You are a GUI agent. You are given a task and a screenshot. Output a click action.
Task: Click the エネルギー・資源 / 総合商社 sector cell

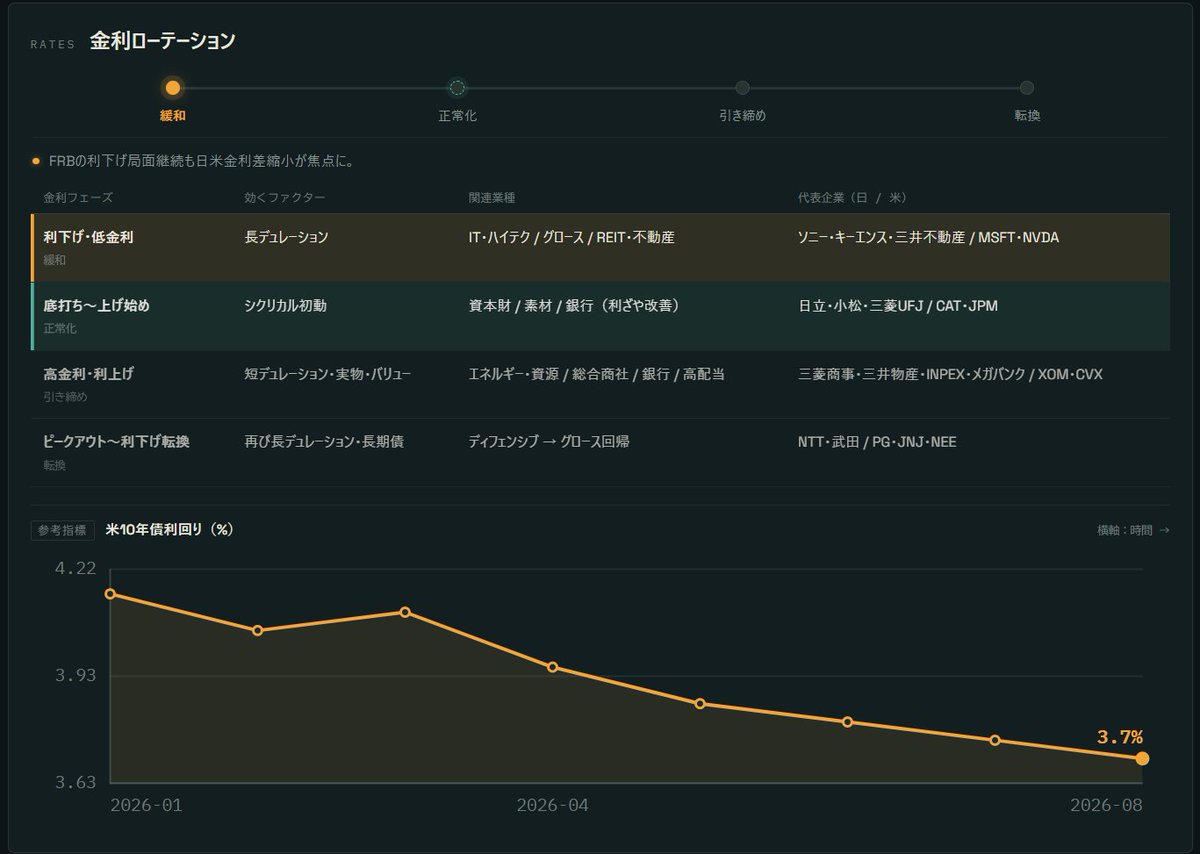point(596,374)
